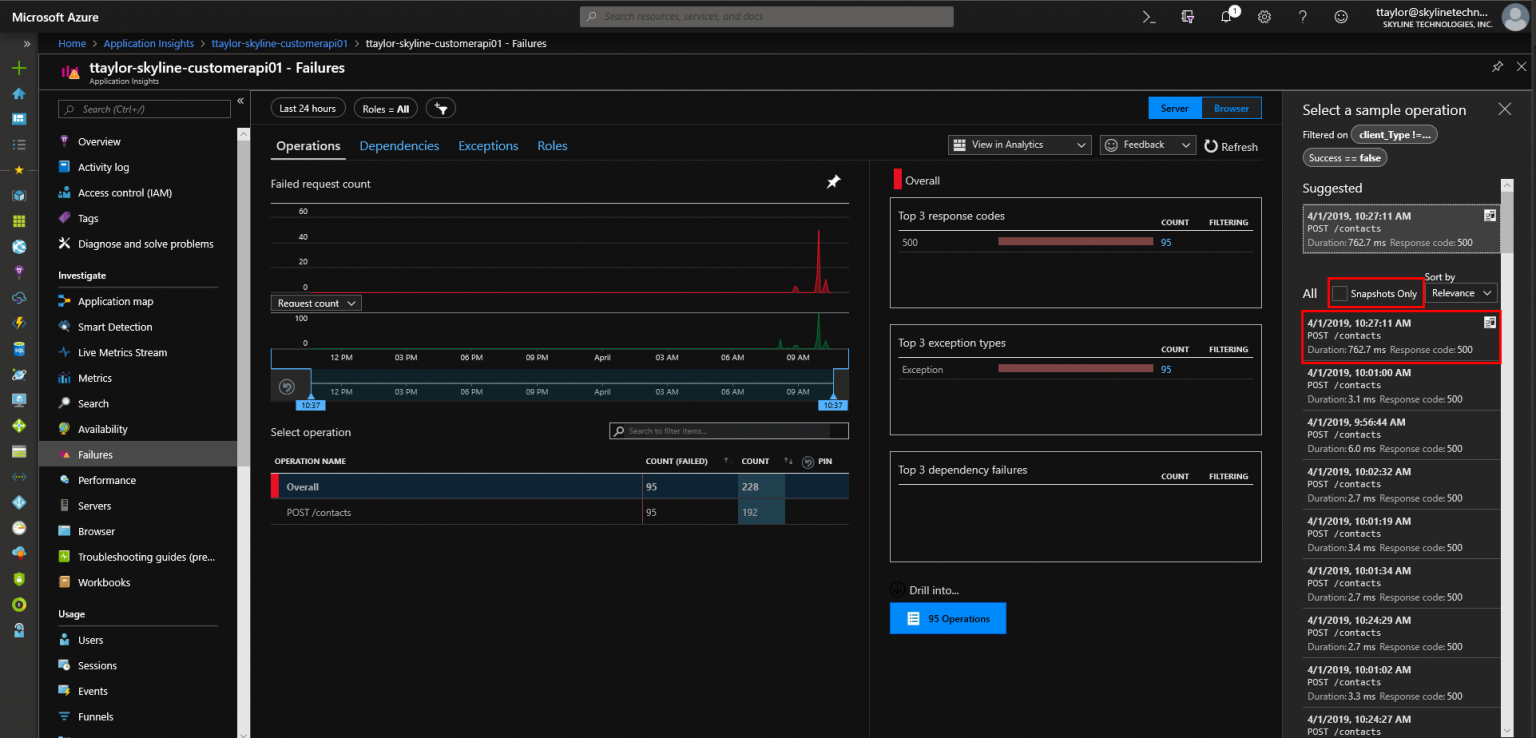Switch to the Exceptions tab
The height and width of the screenshot is (738, 1536).
[487, 145]
